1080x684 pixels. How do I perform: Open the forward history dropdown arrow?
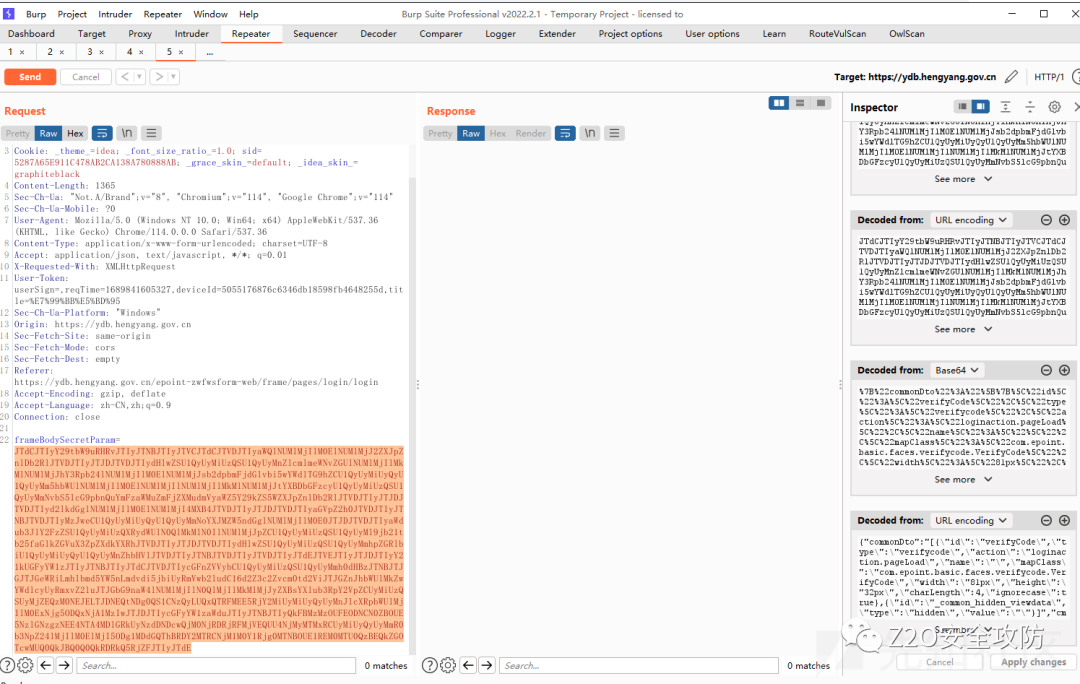click(174, 77)
